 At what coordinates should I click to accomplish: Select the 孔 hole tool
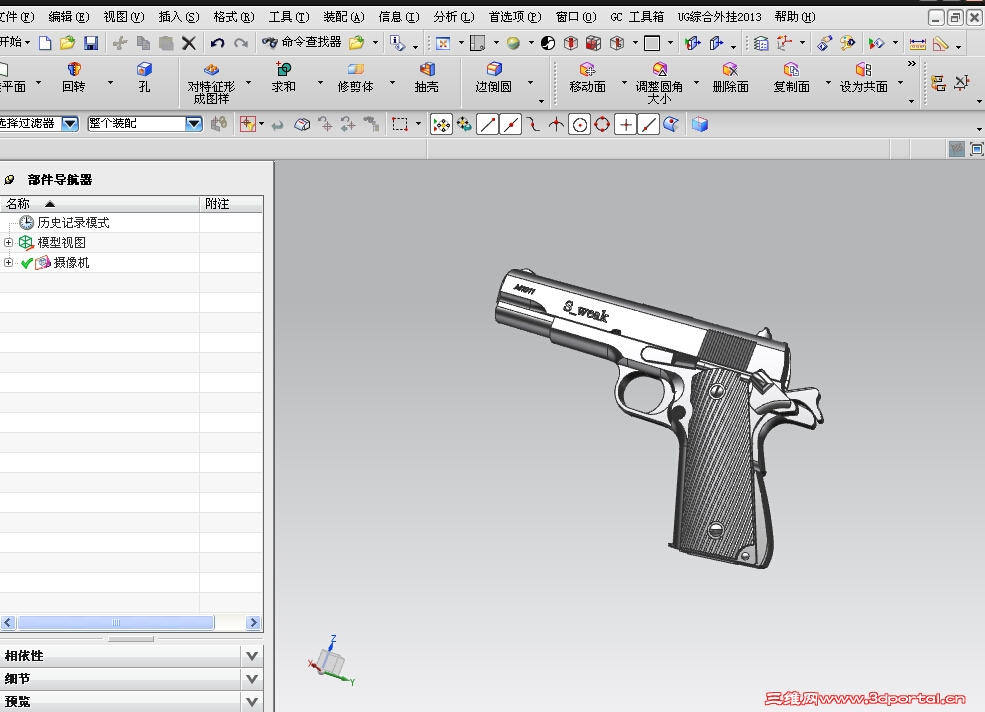pyautogui.click(x=144, y=78)
